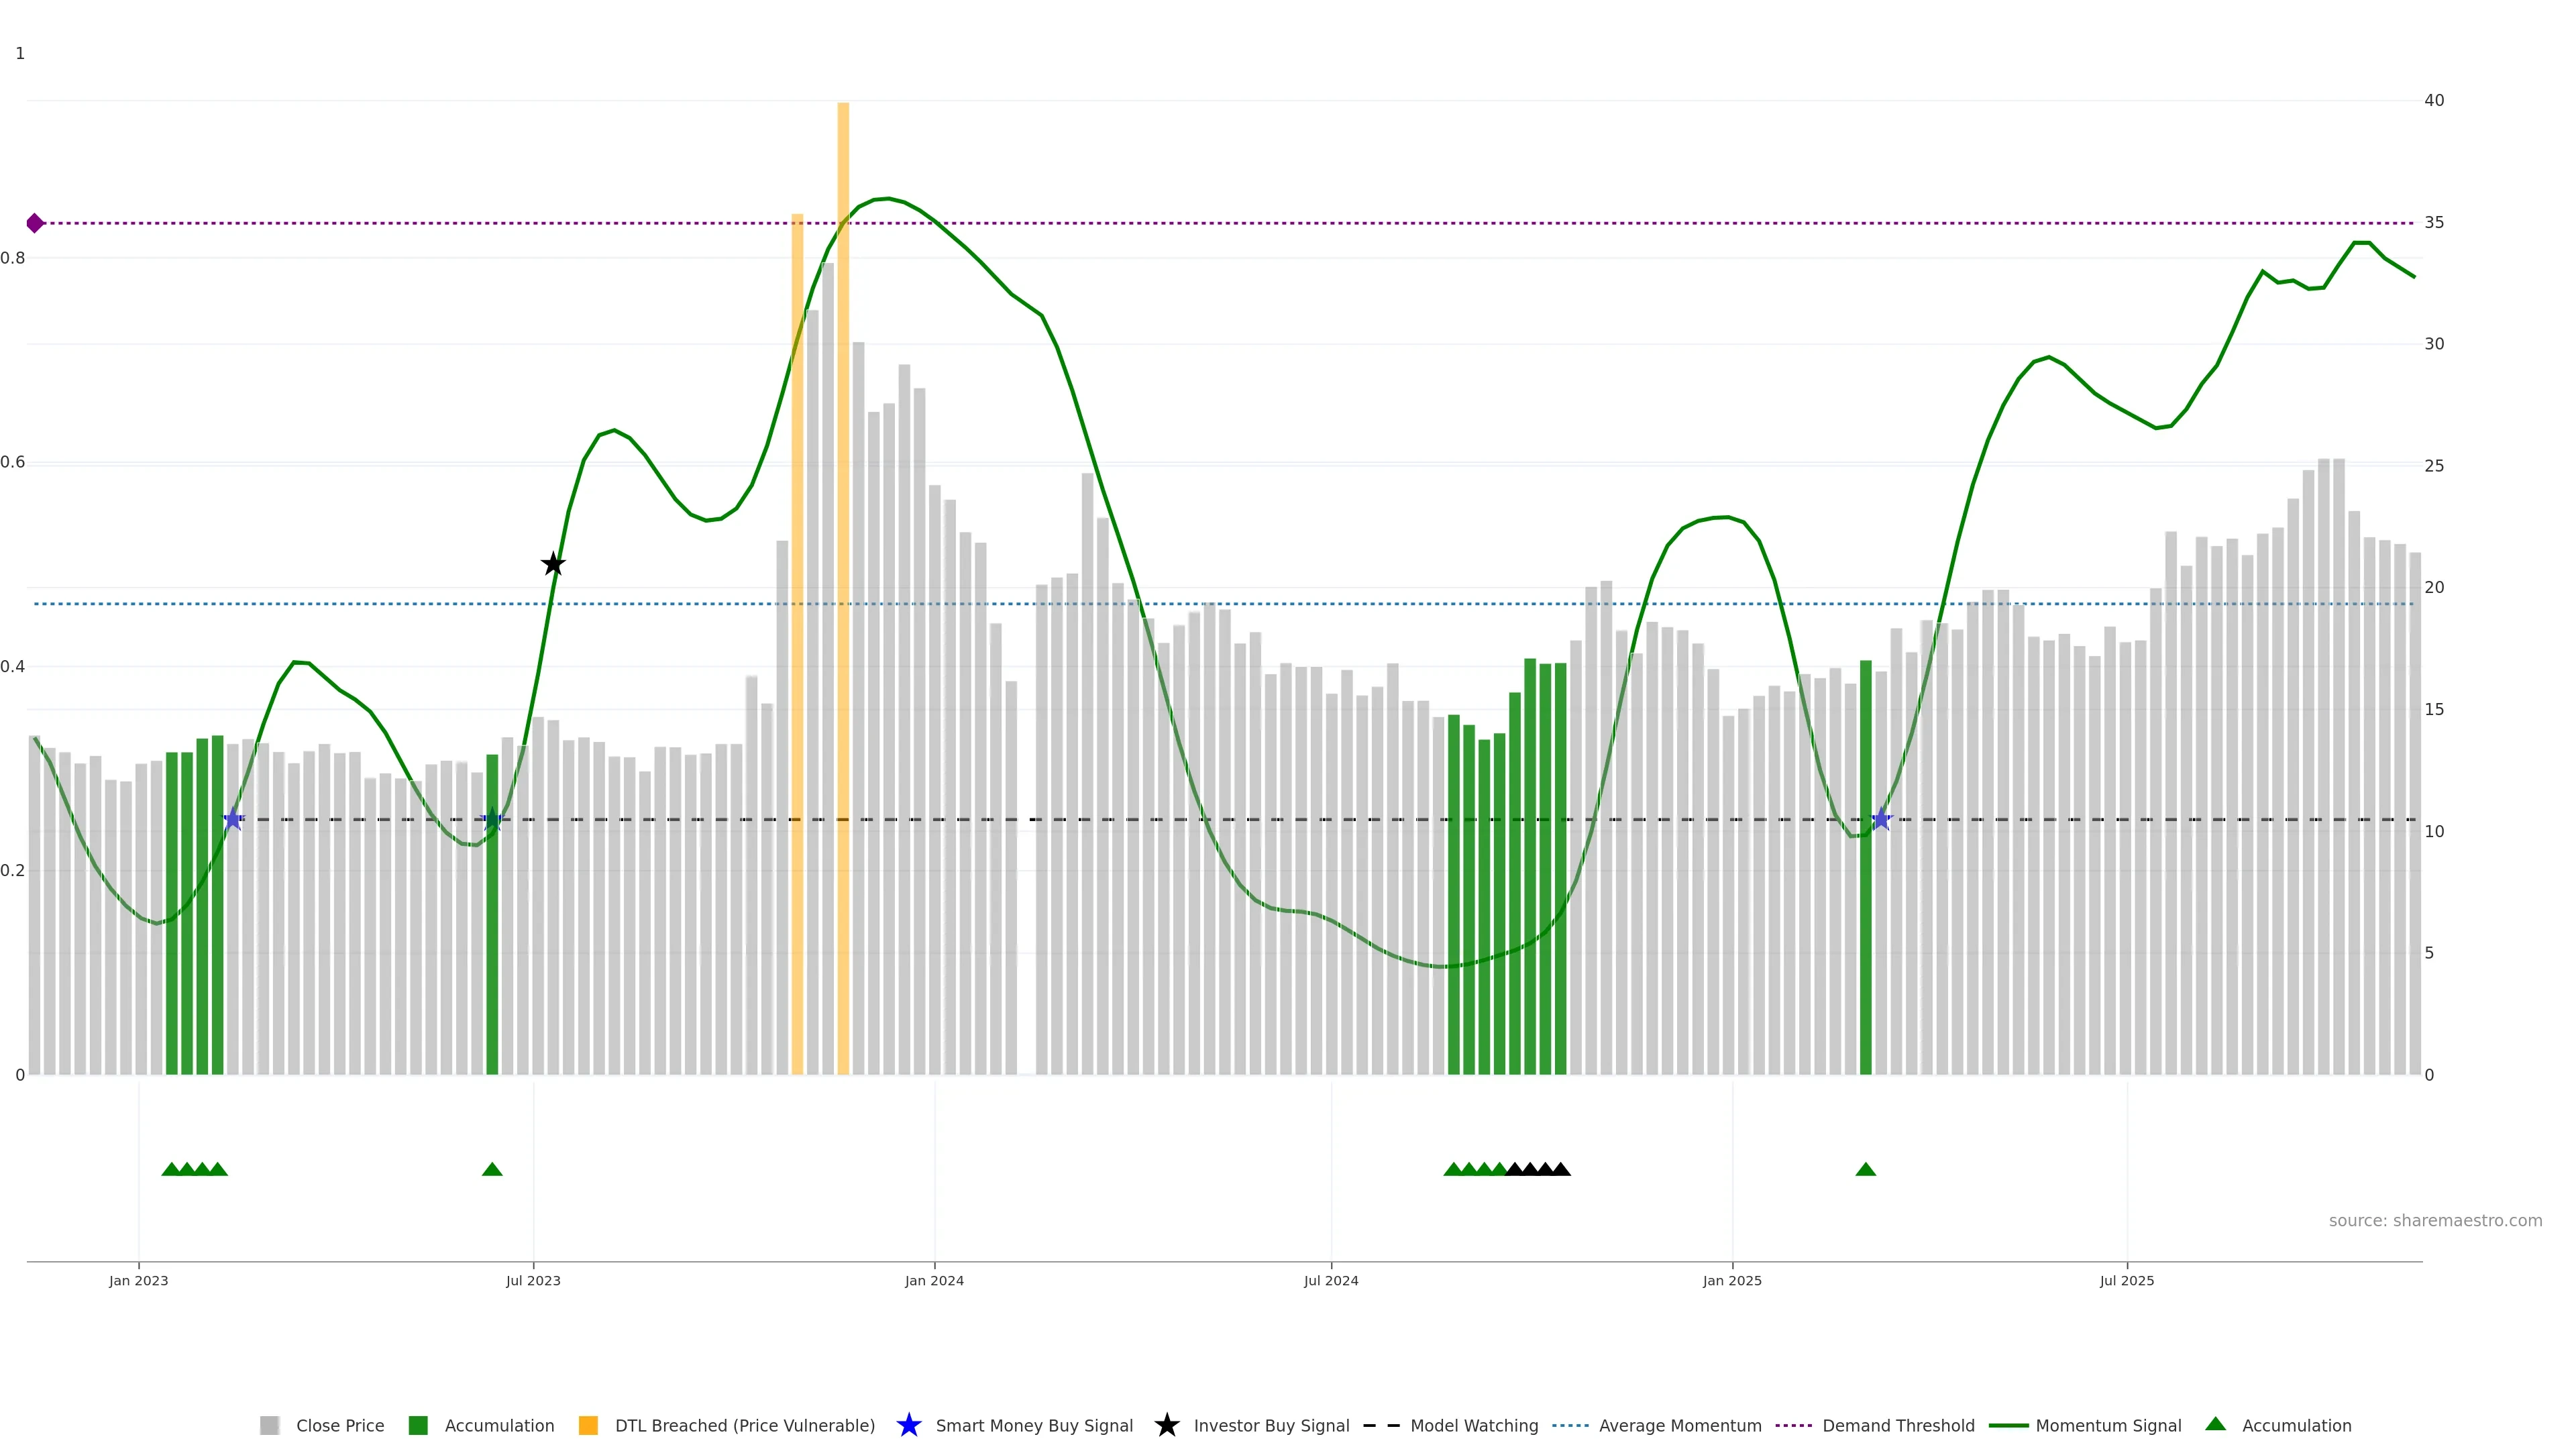
Task: Click the blue Smart Money star legend icon
Action: tap(908, 1425)
